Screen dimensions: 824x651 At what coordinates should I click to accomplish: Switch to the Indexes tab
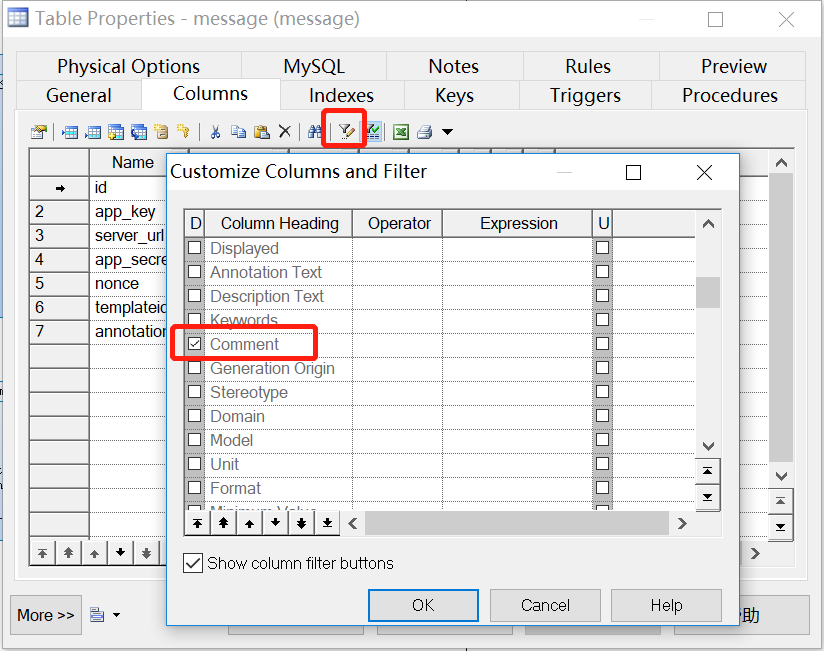click(x=340, y=96)
